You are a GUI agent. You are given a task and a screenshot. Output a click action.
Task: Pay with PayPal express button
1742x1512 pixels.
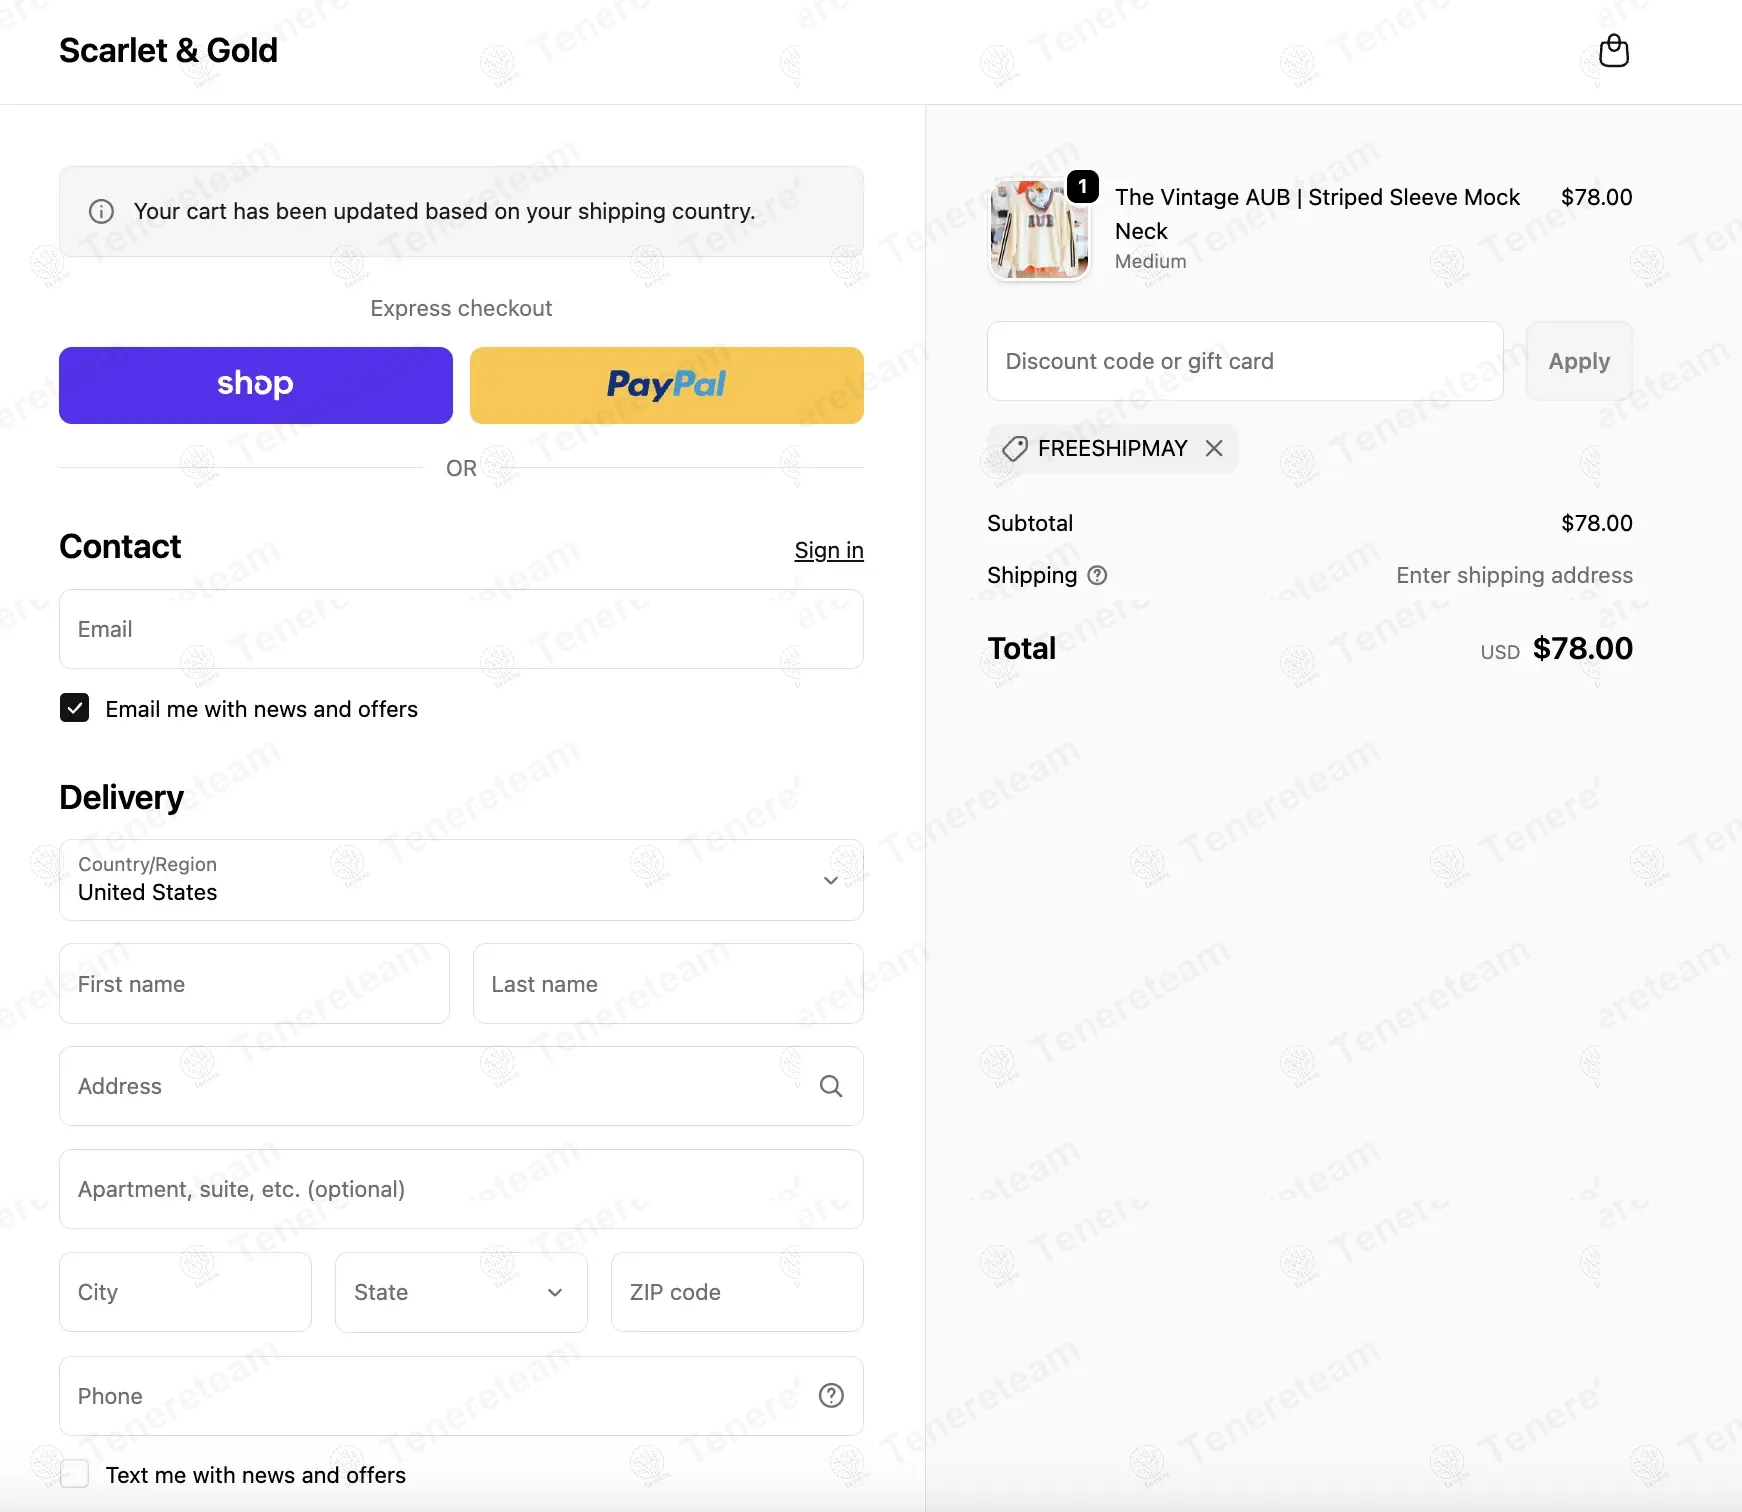pyautogui.click(x=667, y=385)
